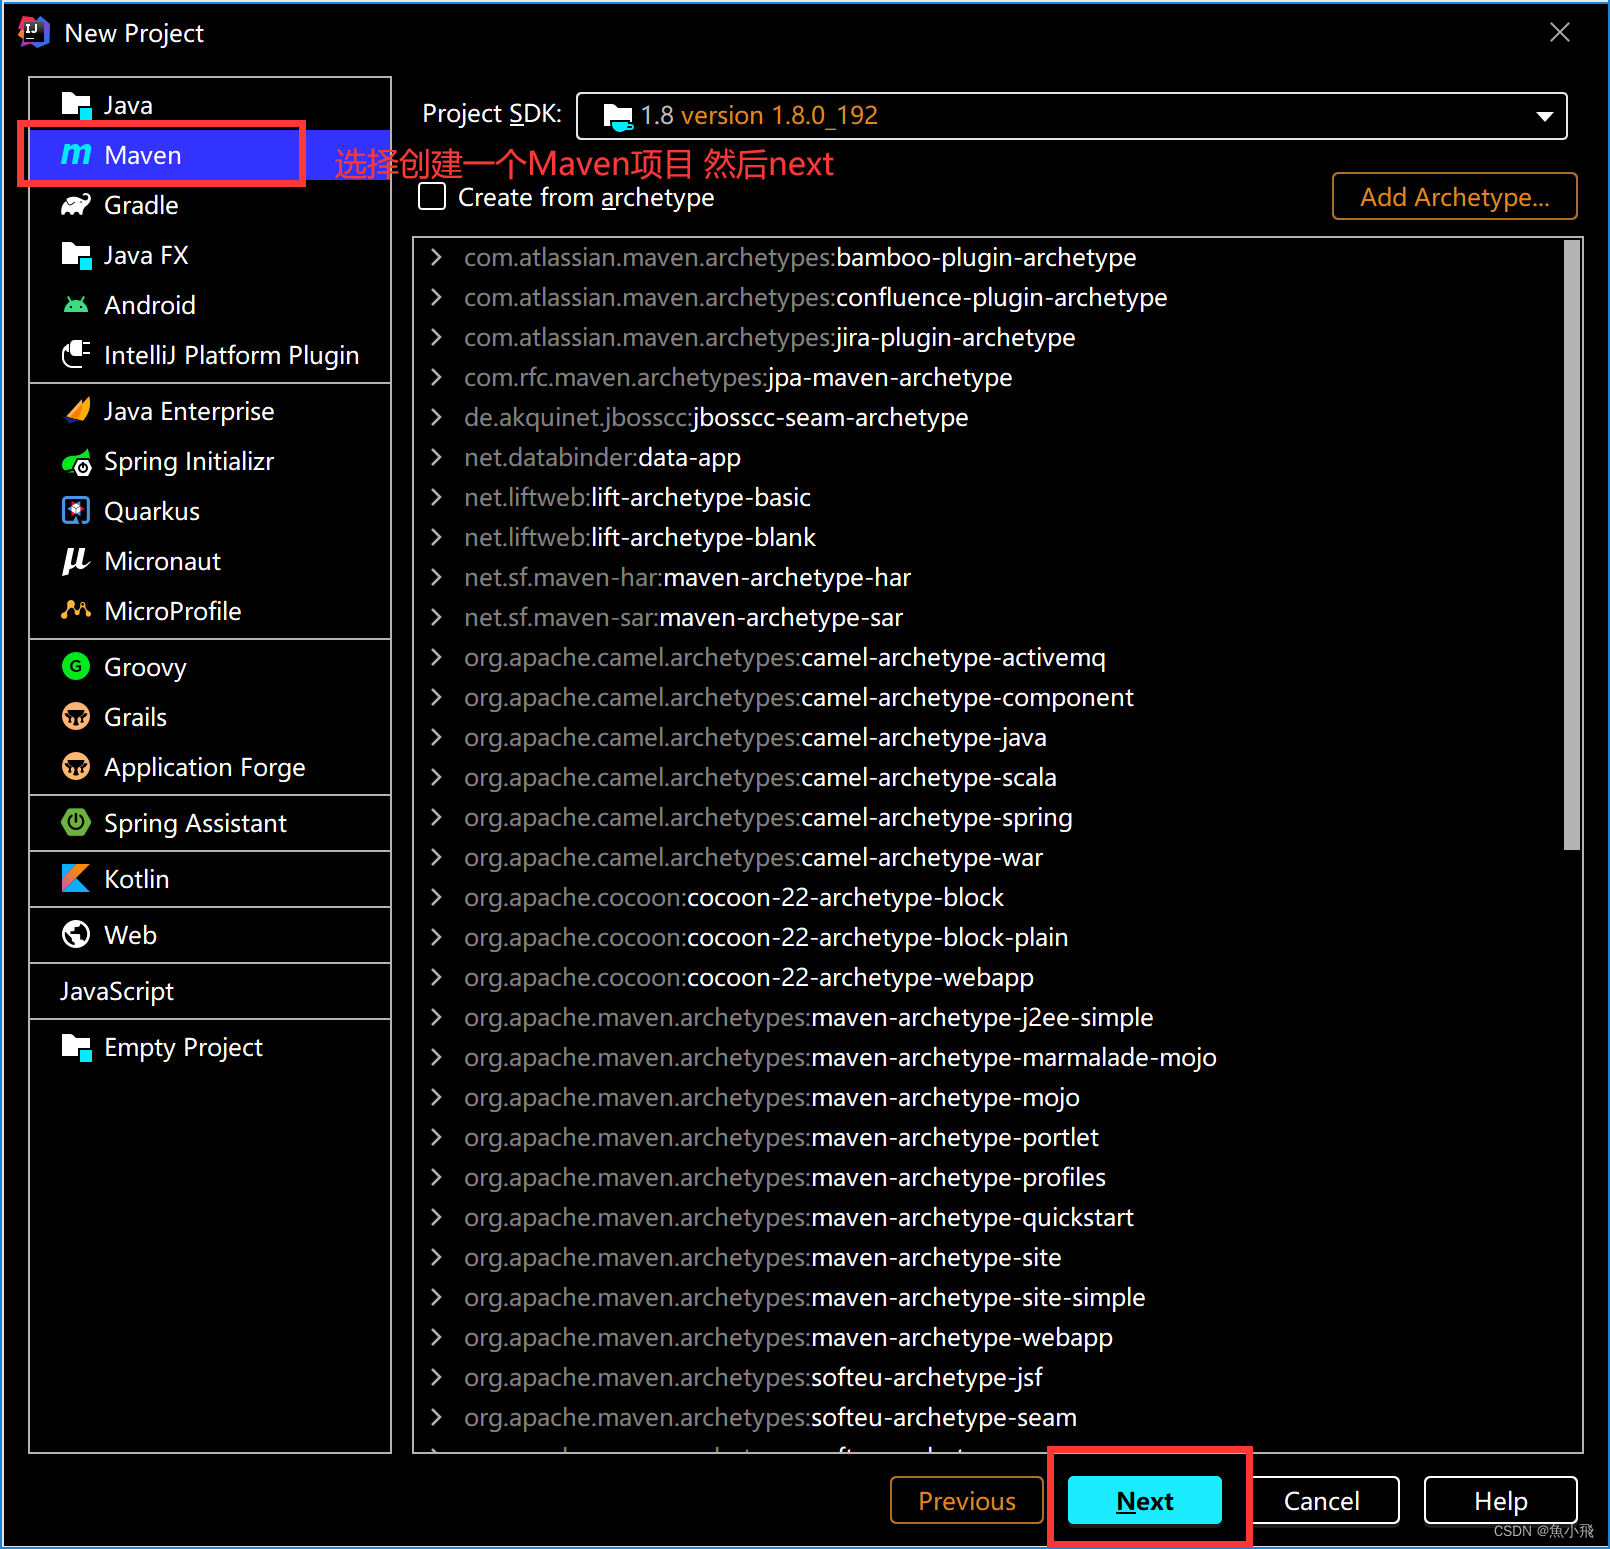Screen dimensions: 1610x1549
Task: Expand the net.databinder data-app node
Action: 436,457
